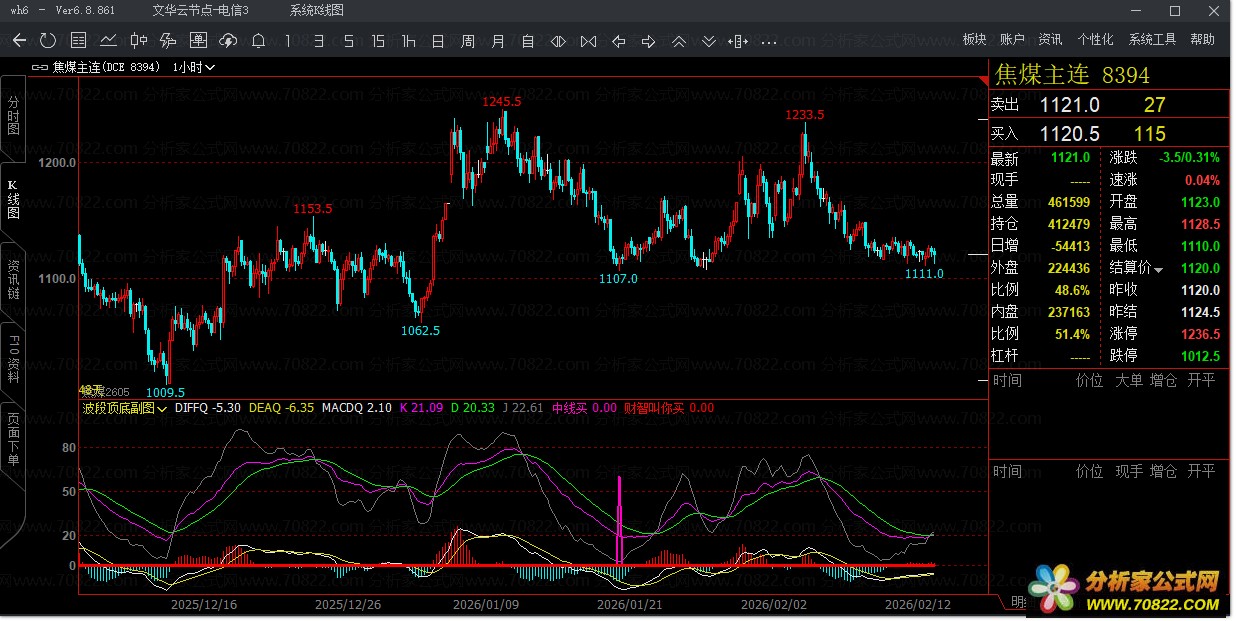Click the cloud sync icon
Viewport: 1236px width, 621px height.
(228, 41)
